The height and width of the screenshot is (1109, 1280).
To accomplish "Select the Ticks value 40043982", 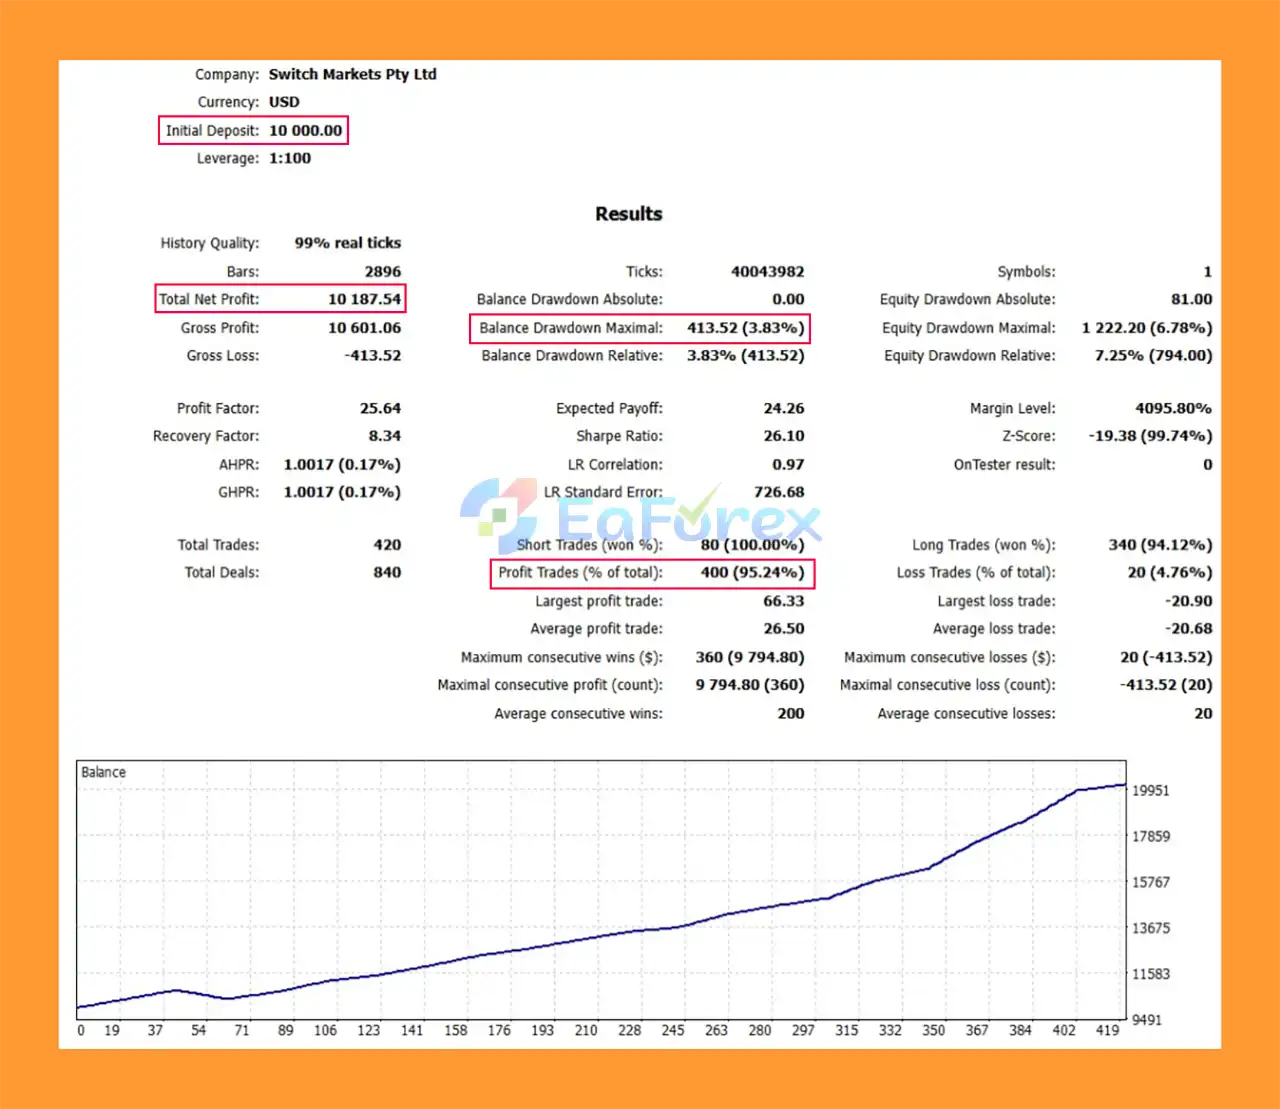I will coord(767,272).
